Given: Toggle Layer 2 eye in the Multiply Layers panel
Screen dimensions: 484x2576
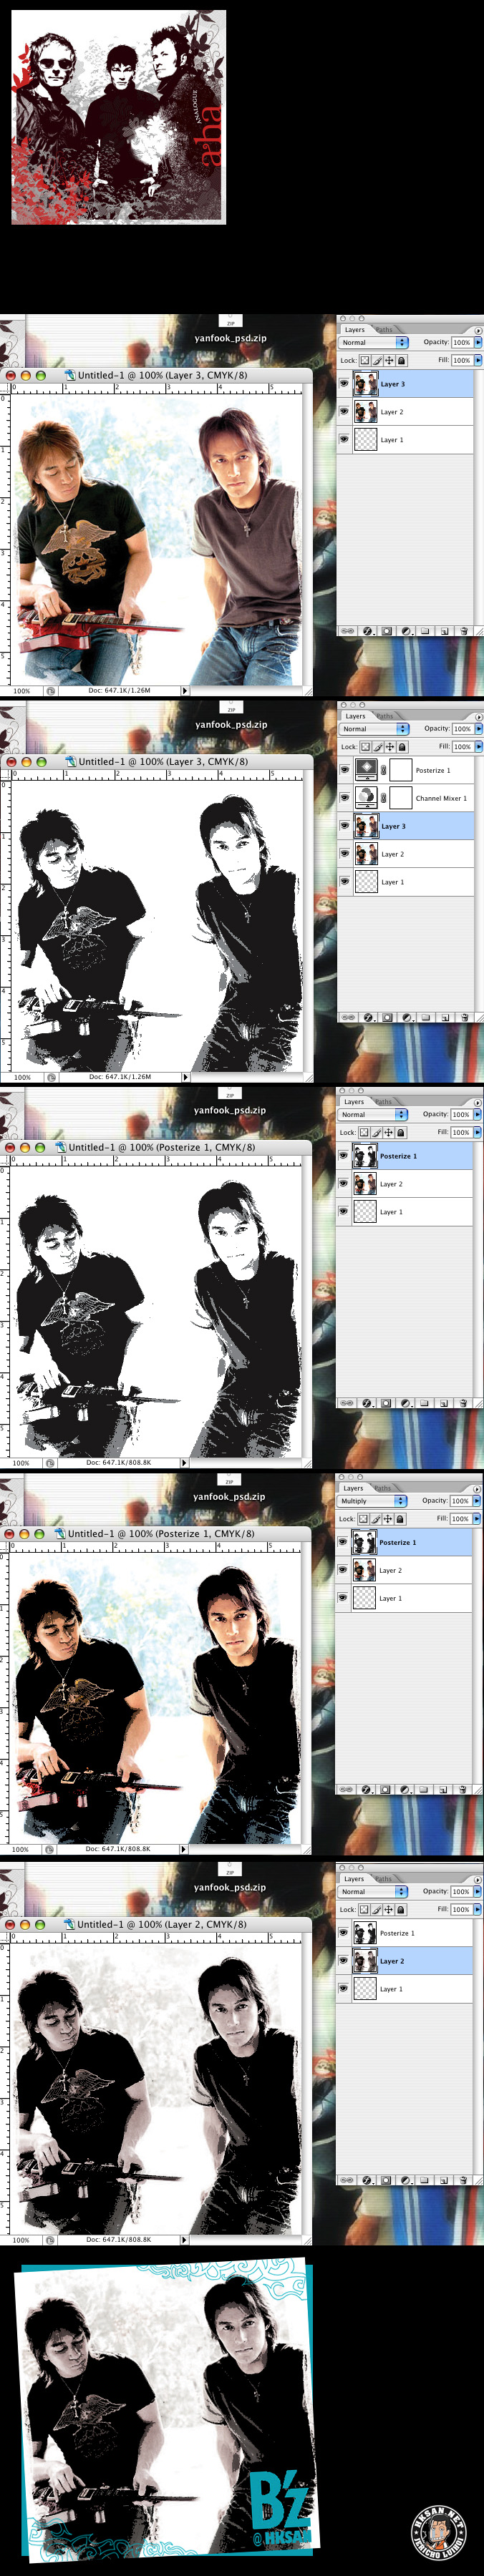Looking at the screenshot, I should click(344, 1570).
